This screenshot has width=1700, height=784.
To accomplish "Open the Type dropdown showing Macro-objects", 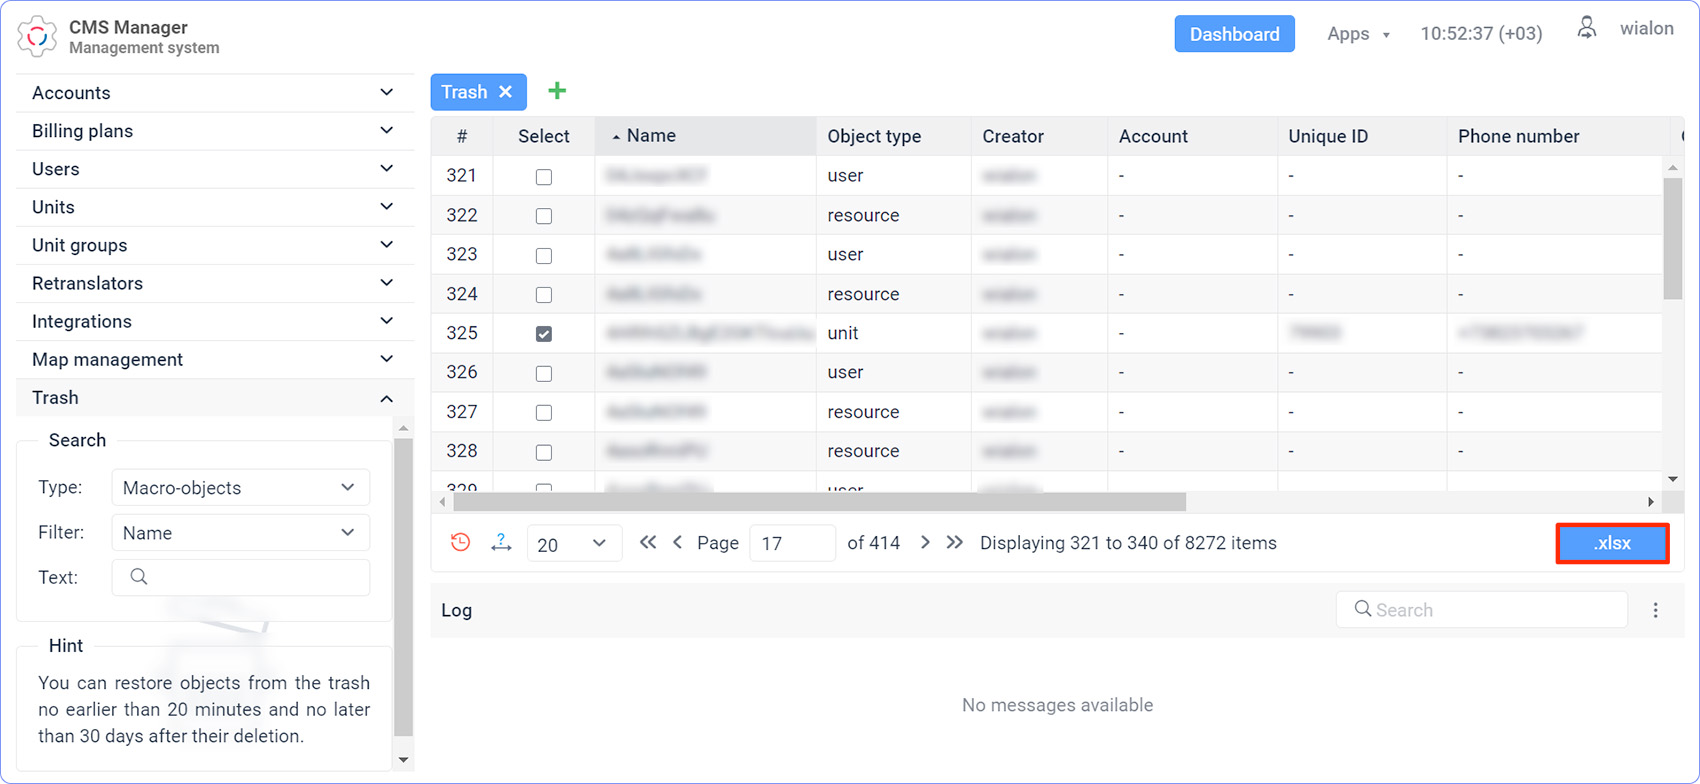I will tap(240, 488).
